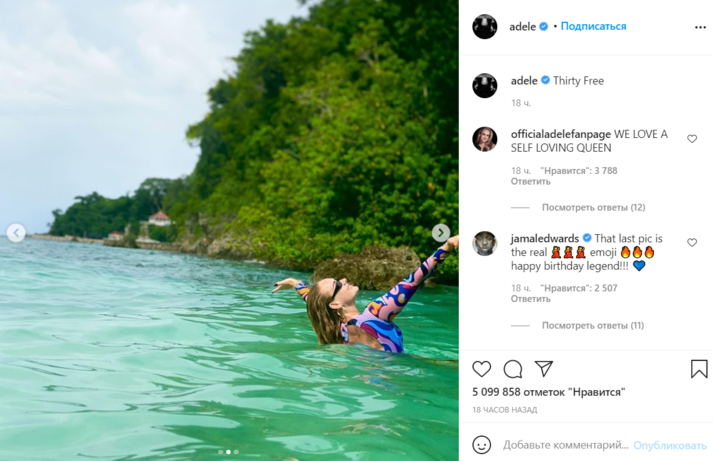Image resolution: width=713 pixels, height=461 pixels.
Task: Open emoji picker in comment field
Action: pos(481,445)
